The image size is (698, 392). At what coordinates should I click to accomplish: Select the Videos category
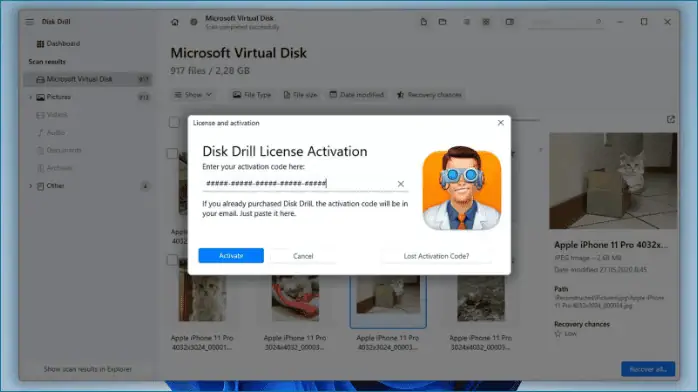tap(52, 115)
